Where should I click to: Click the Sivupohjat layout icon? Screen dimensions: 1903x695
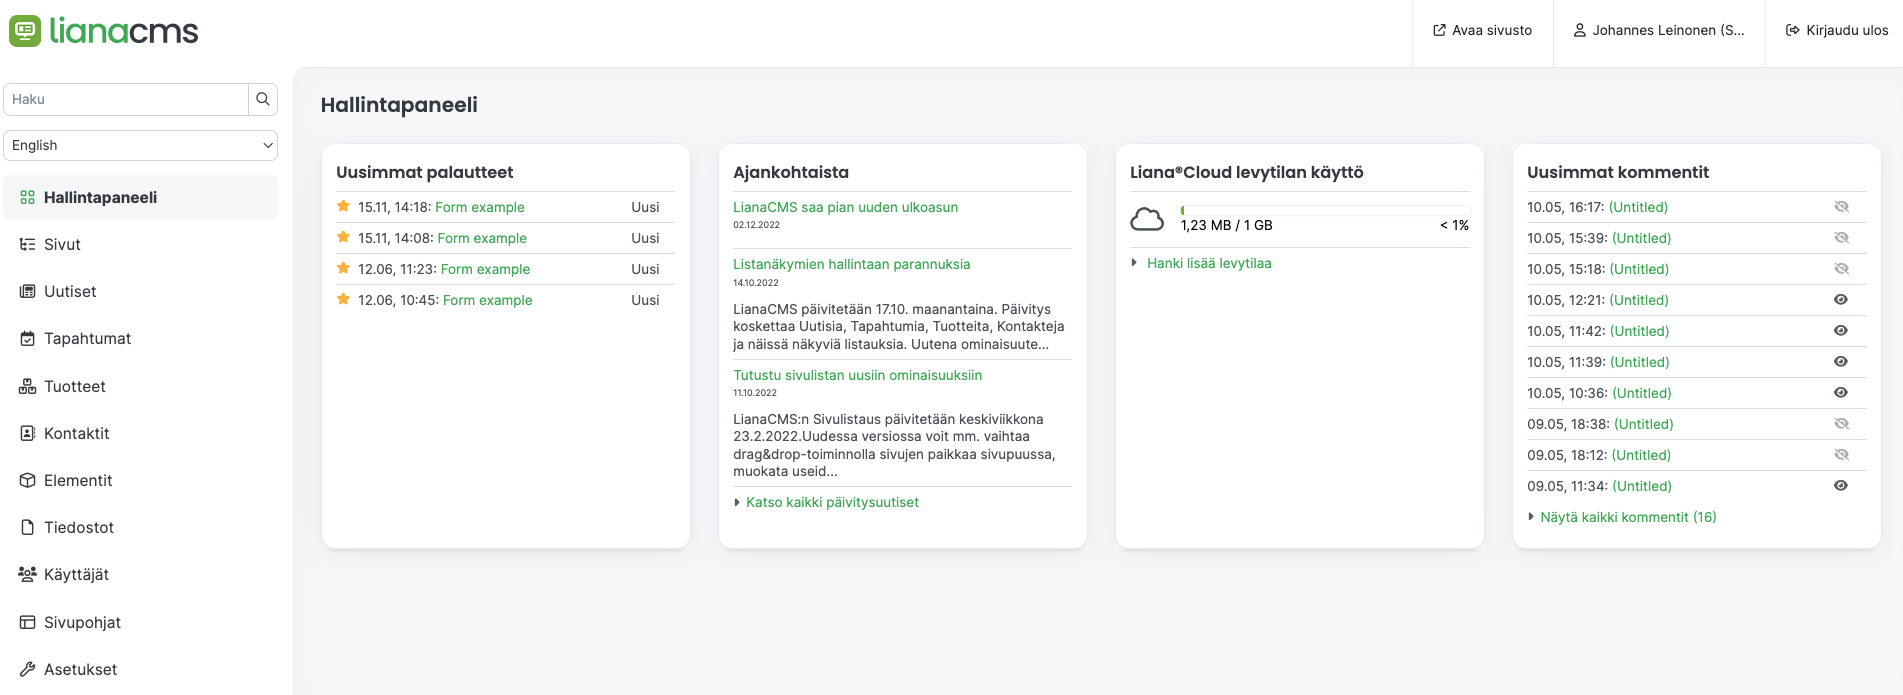coord(28,622)
